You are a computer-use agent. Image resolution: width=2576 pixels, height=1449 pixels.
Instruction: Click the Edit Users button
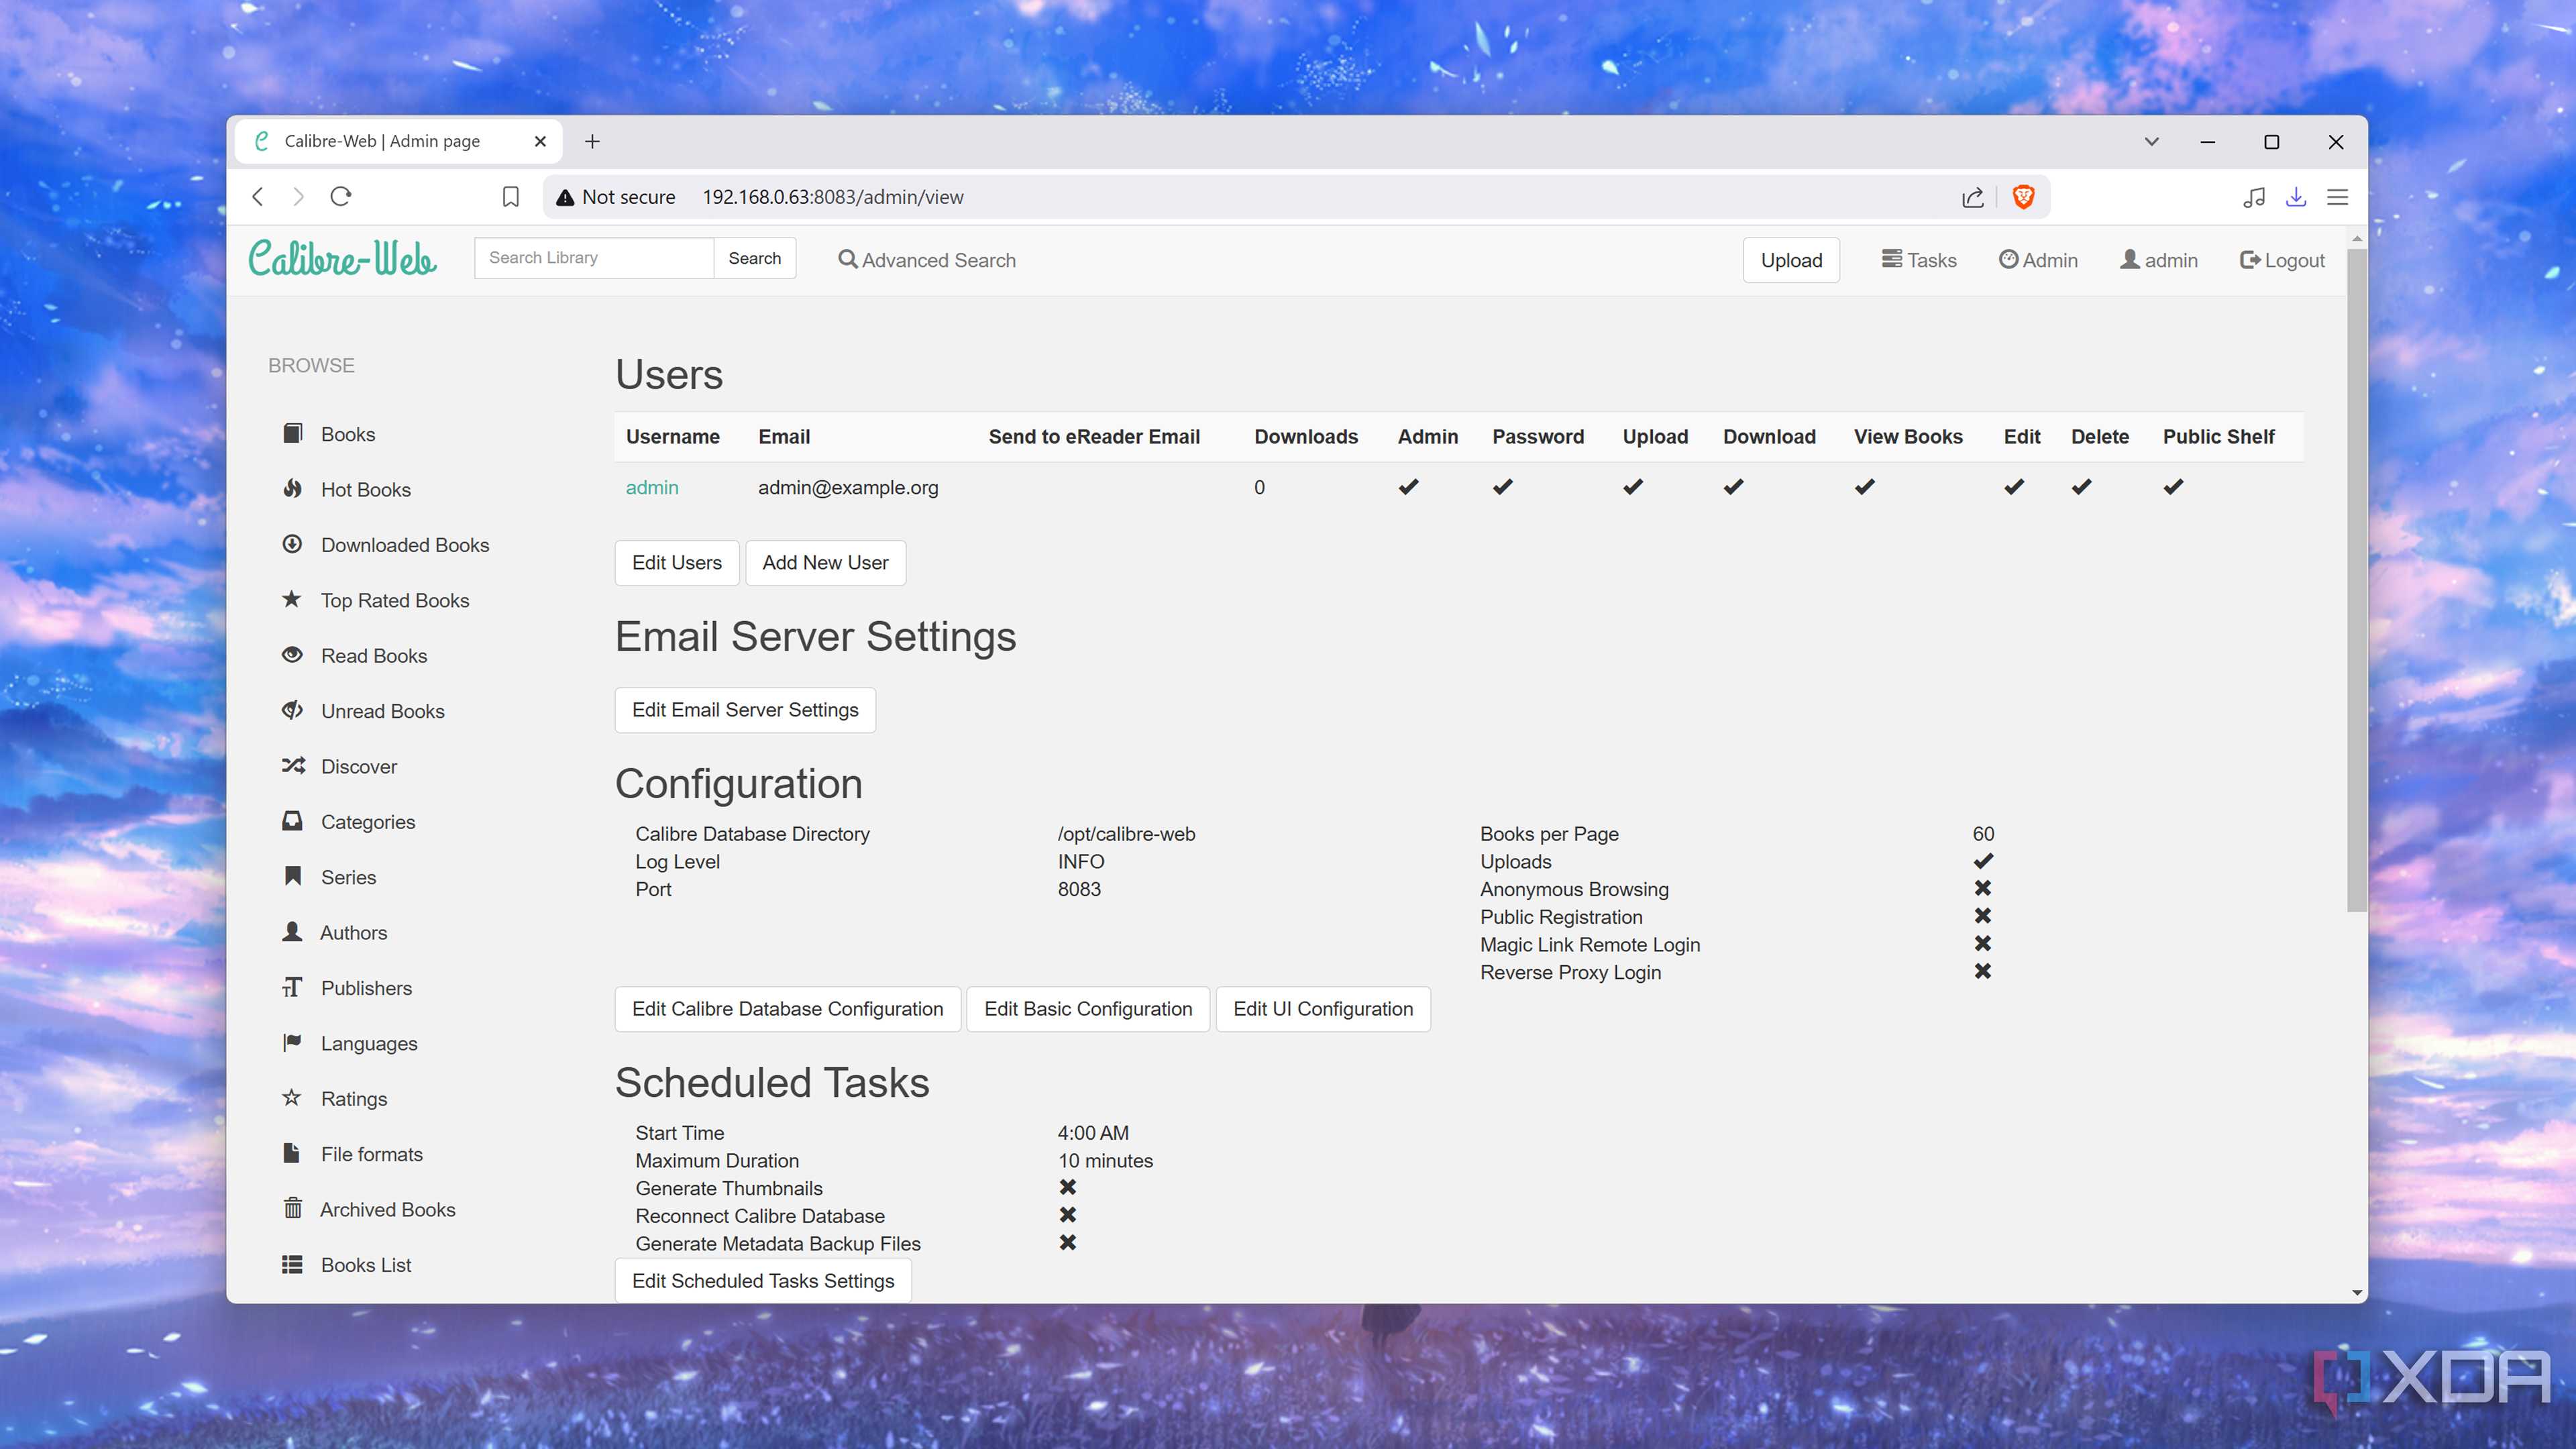(676, 563)
